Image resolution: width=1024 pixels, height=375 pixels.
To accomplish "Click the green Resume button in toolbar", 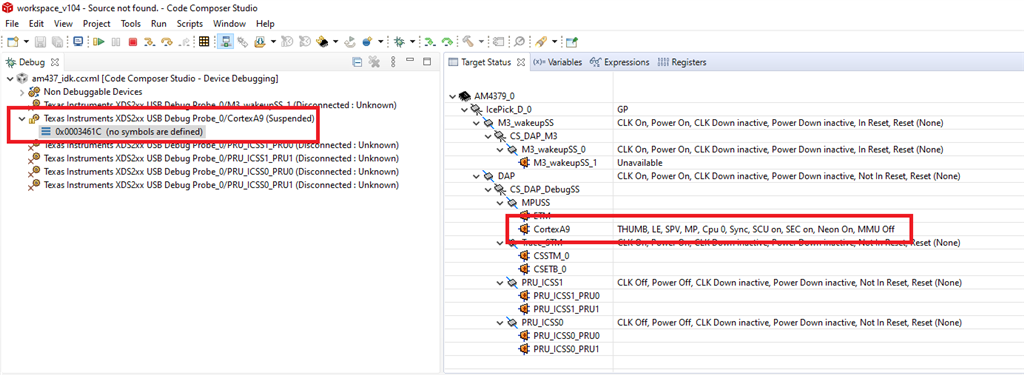I will [x=99, y=41].
